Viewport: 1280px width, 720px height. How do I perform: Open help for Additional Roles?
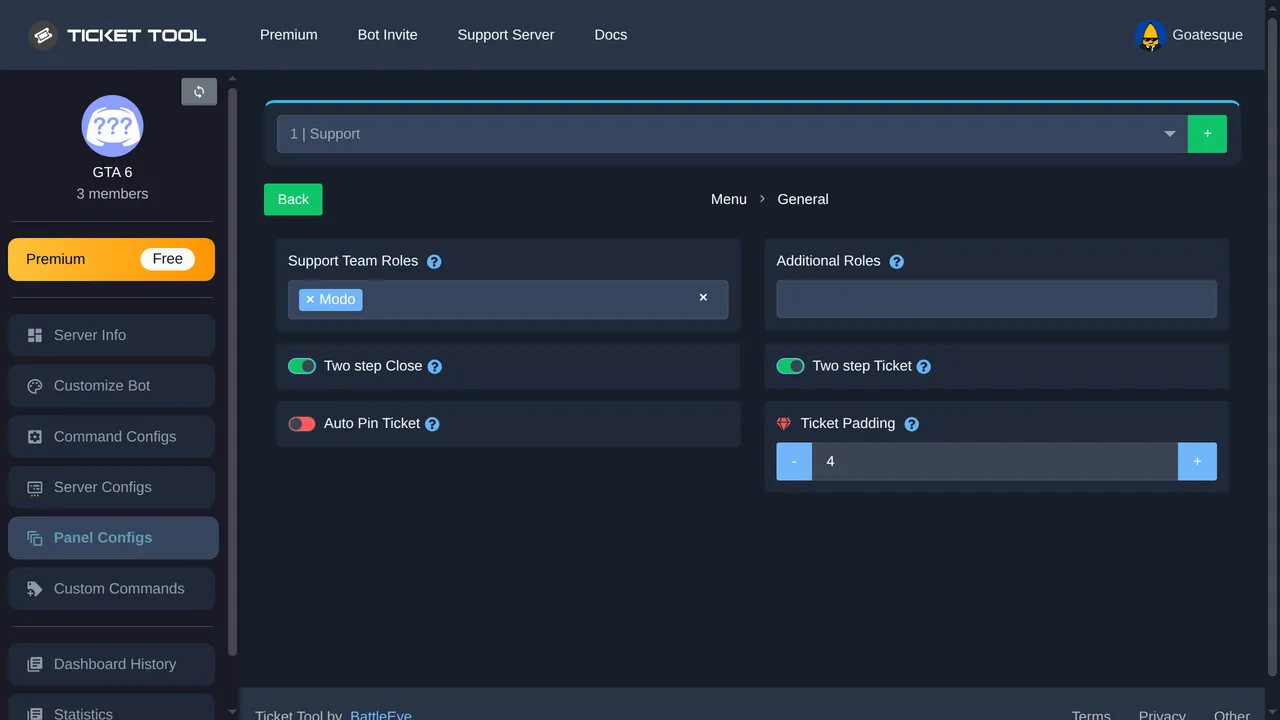[x=897, y=262]
